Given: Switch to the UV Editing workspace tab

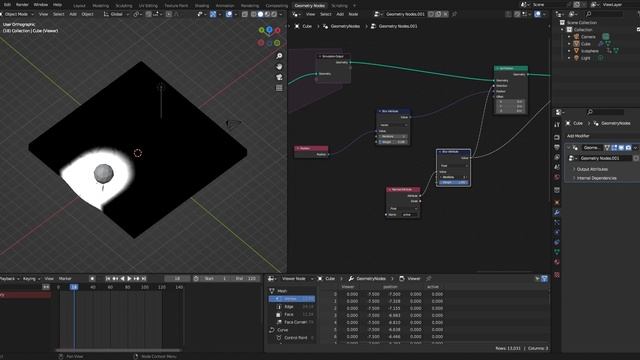Looking at the screenshot, I should coord(148,6).
